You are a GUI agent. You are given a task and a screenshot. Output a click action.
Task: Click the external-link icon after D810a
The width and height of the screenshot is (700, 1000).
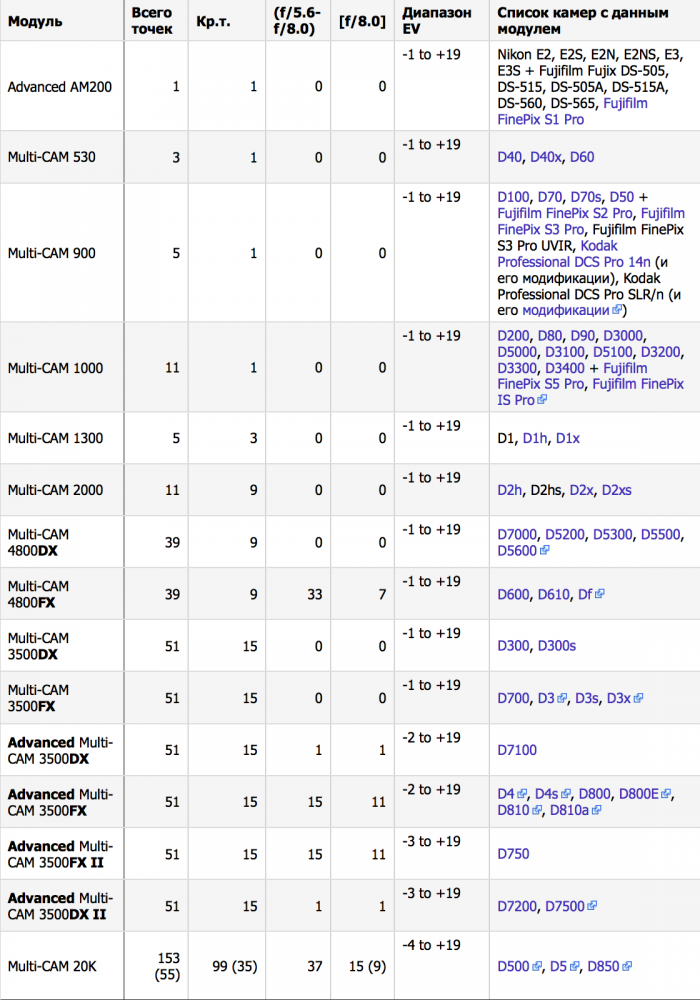[x=596, y=810]
